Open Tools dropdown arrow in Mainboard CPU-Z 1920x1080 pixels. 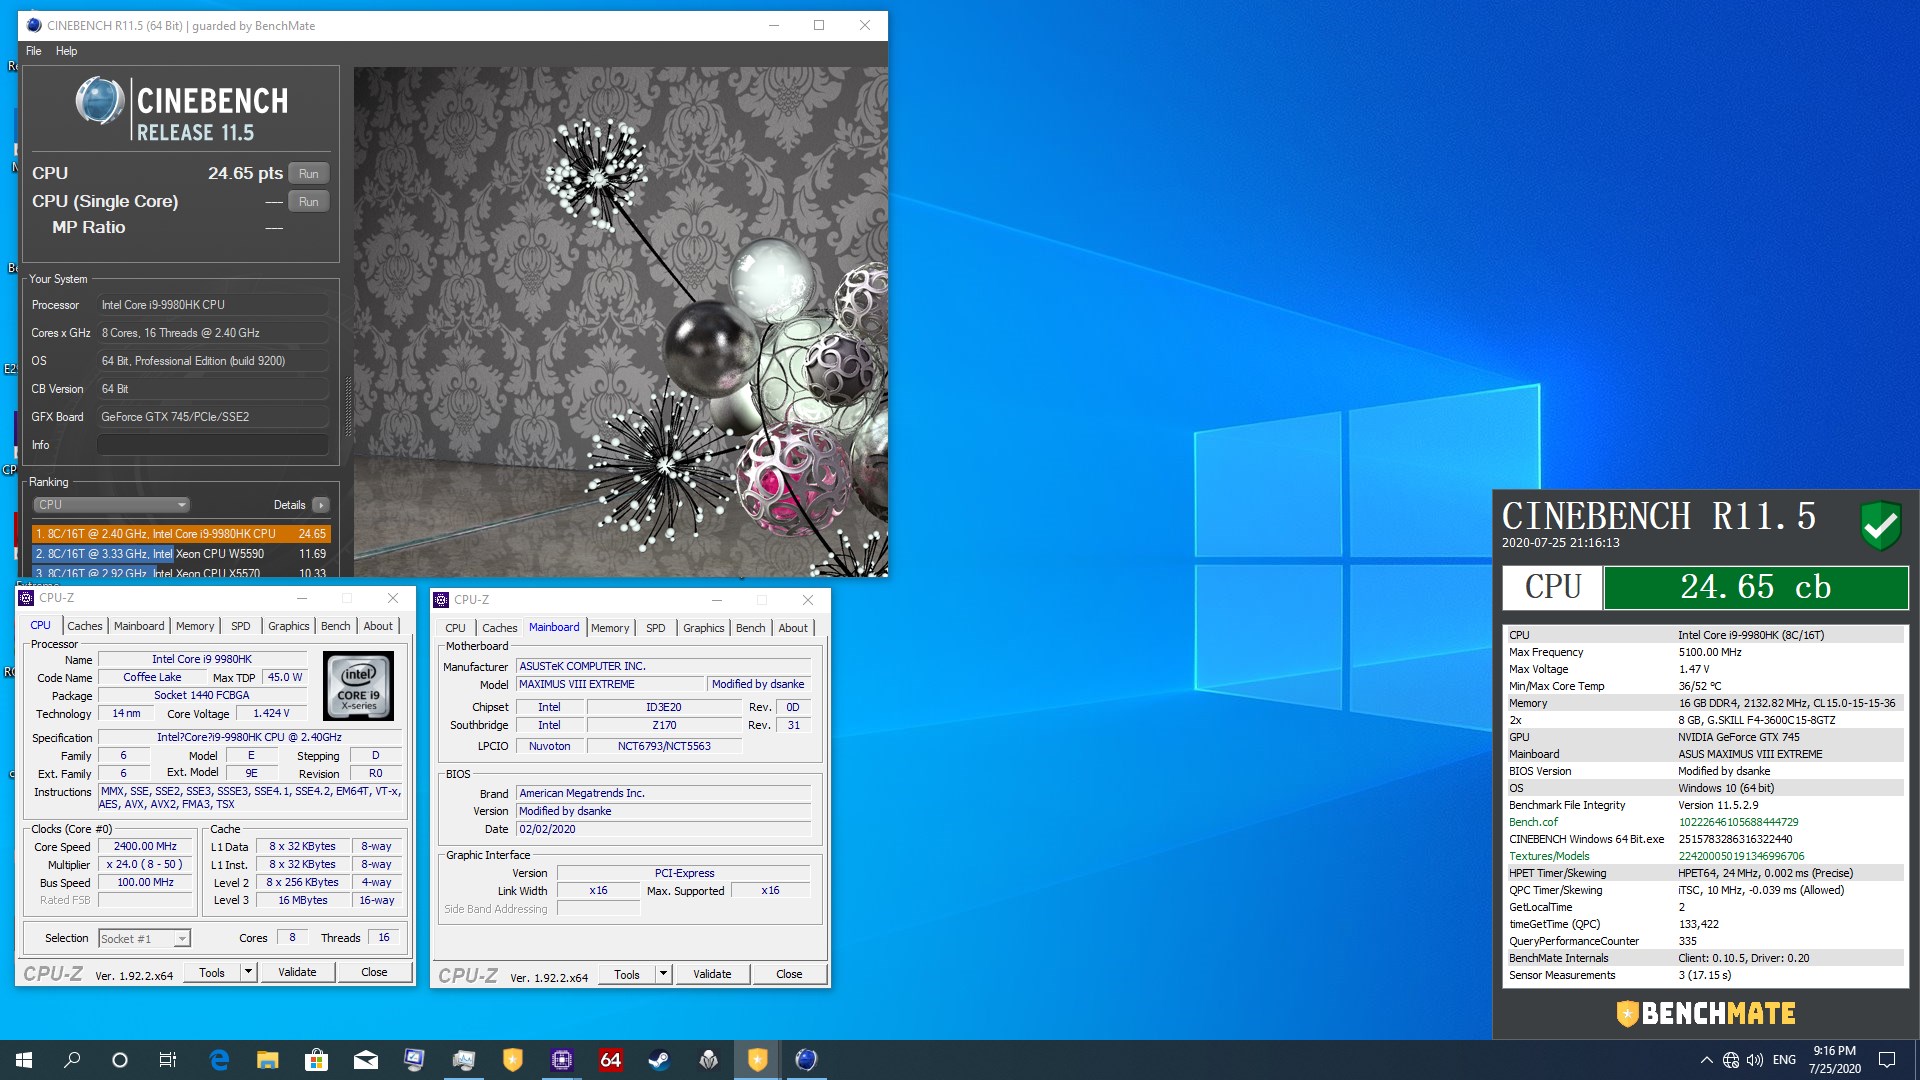(663, 974)
